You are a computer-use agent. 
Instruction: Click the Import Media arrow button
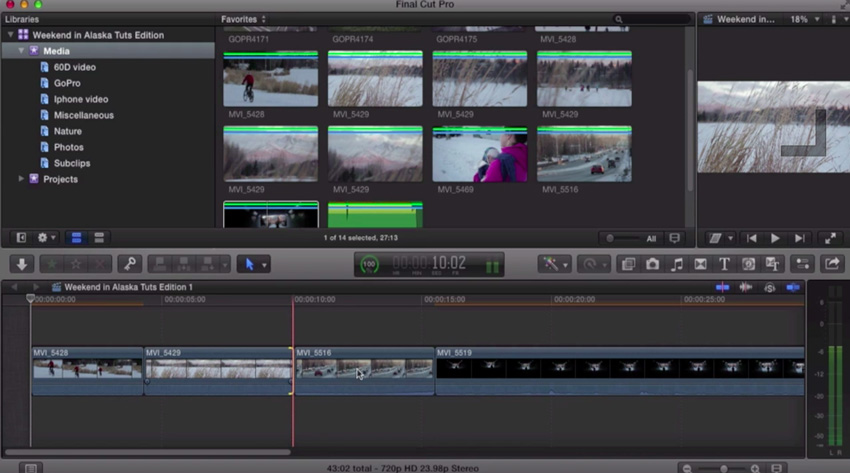coord(21,264)
